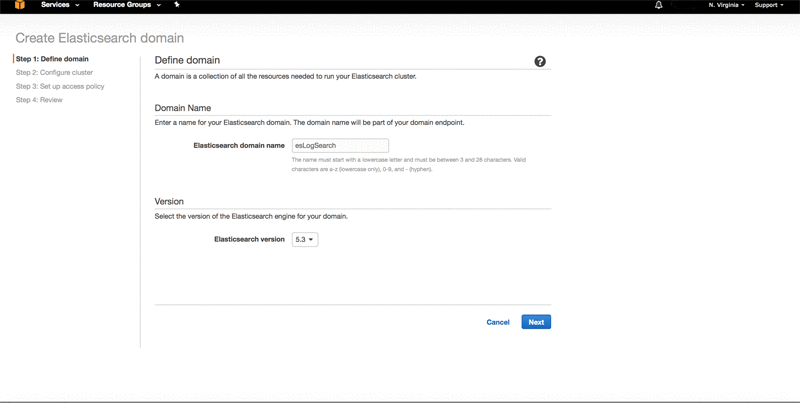Image resolution: width=800 pixels, height=403 pixels.
Task: Open the Resource Groups menu
Action: [127, 5]
